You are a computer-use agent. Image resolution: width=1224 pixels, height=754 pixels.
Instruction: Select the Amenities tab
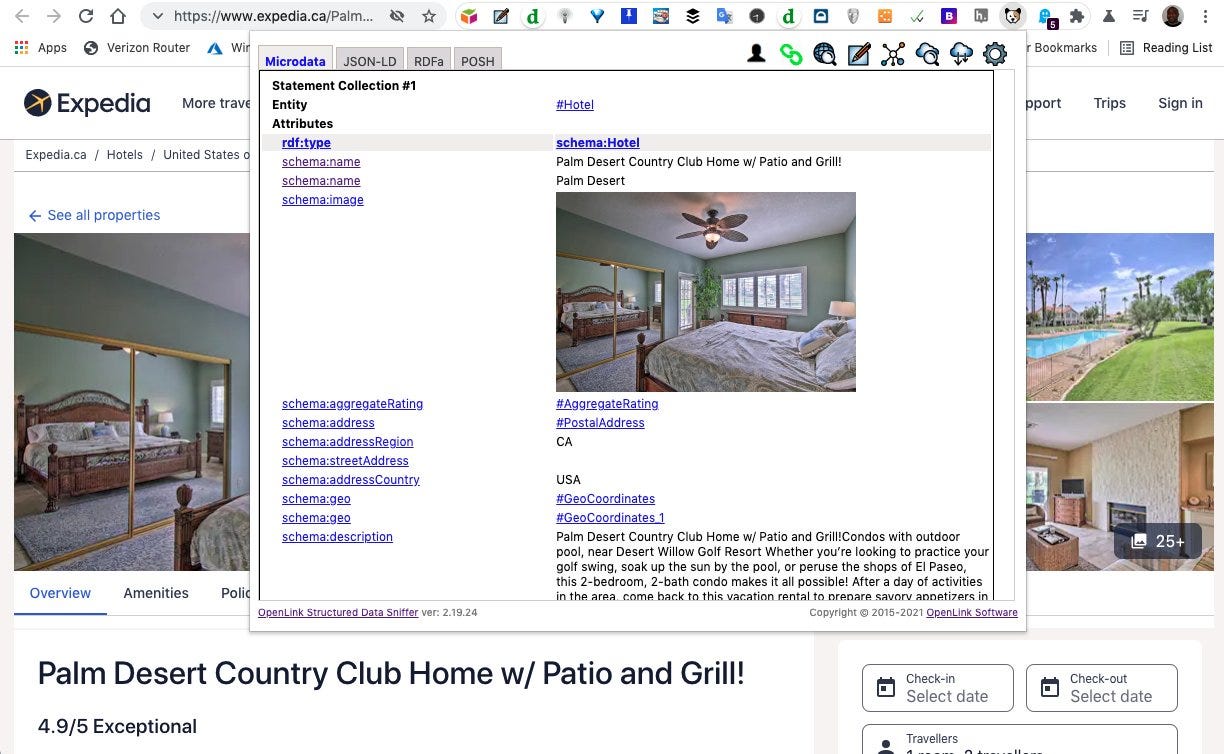click(x=156, y=593)
